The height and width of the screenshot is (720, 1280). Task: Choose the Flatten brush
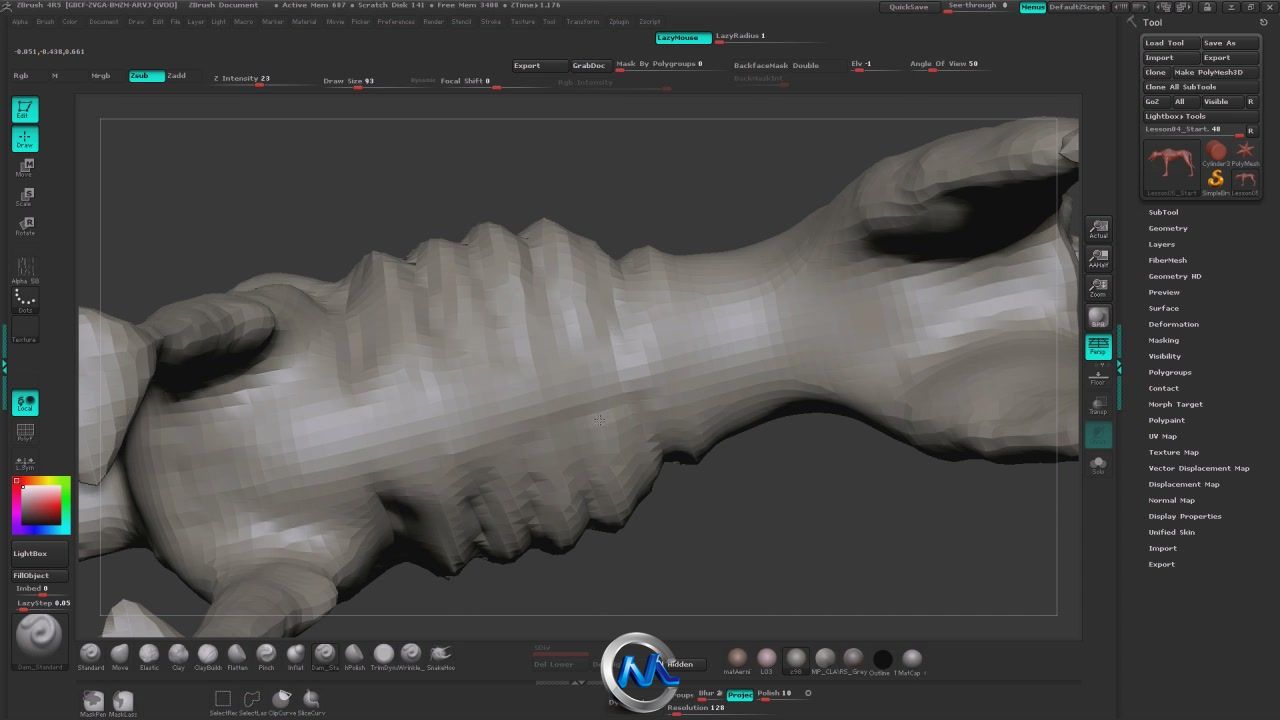coord(237,656)
